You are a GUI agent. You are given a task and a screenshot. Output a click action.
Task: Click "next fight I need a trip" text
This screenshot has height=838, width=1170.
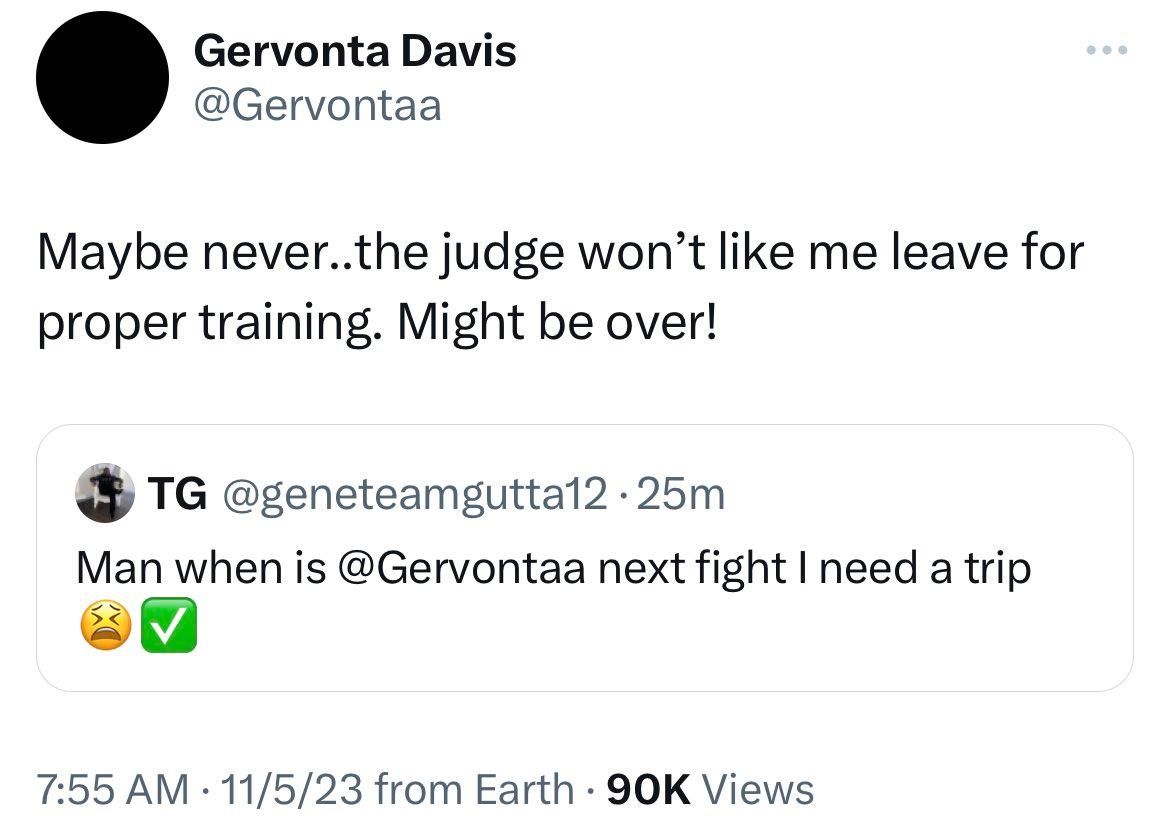coord(814,568)
